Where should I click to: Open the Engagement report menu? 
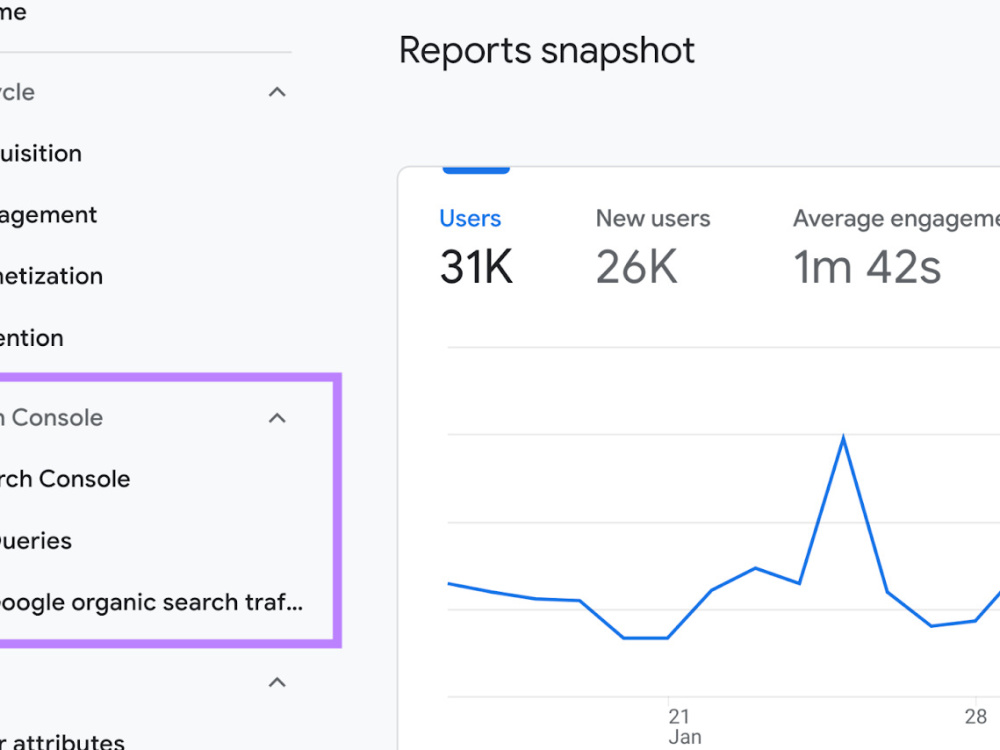tap(48, 216)
